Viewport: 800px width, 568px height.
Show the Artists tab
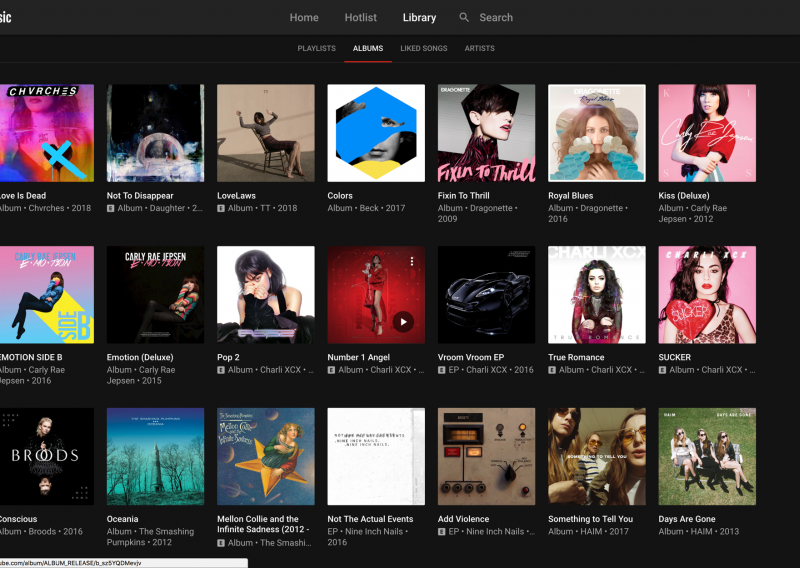click(480, 48)
